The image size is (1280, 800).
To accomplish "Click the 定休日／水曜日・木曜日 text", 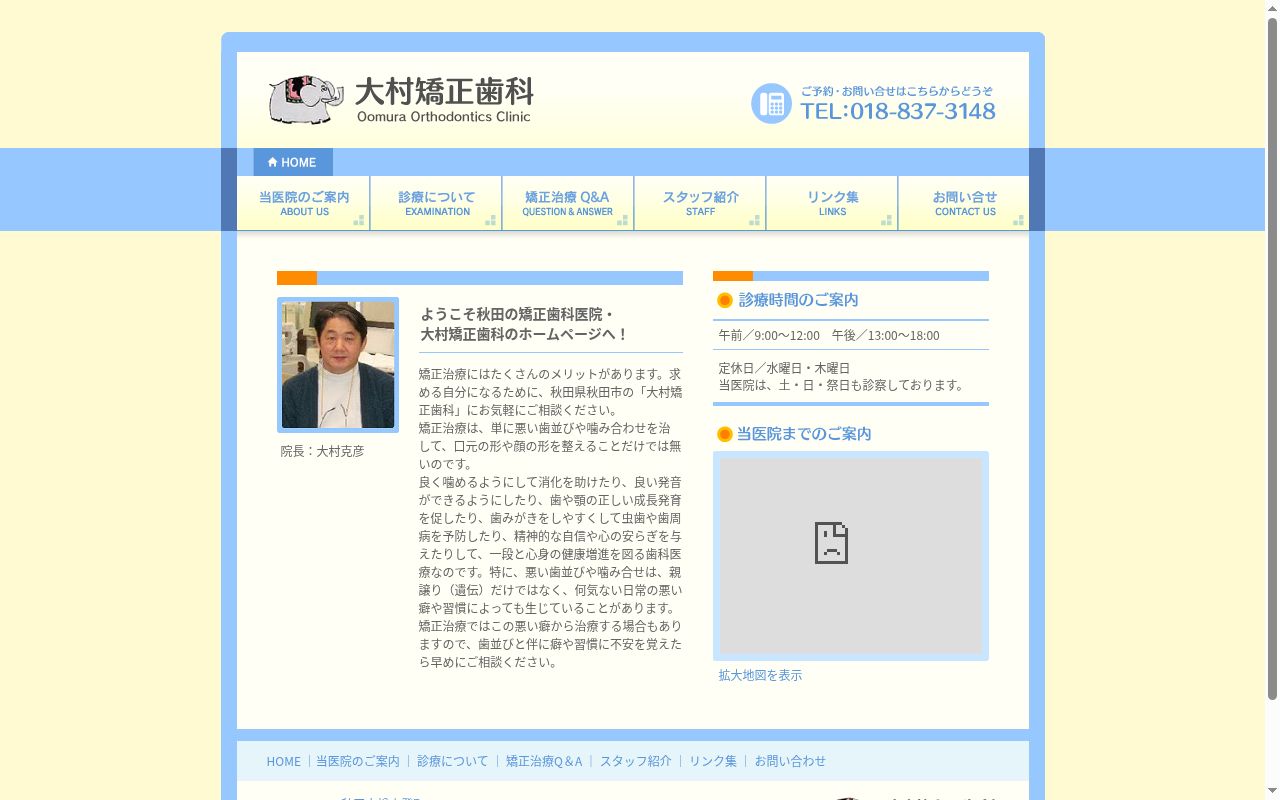I will point(784,368).
